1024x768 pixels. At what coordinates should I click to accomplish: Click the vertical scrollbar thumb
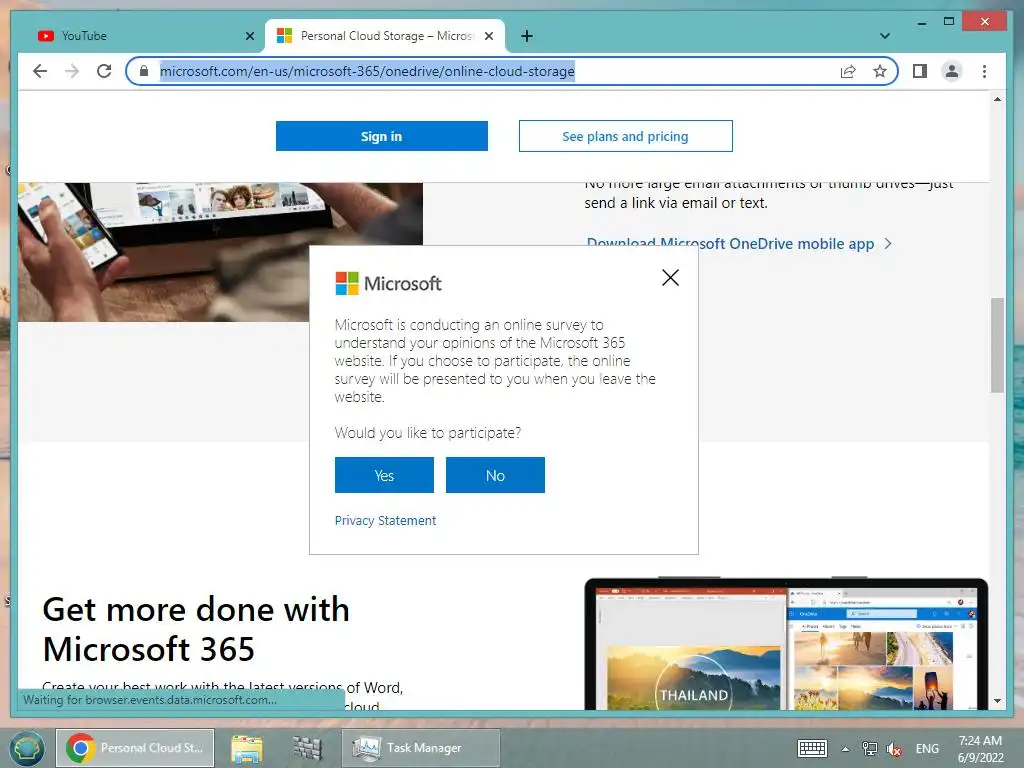pos(997,345)
